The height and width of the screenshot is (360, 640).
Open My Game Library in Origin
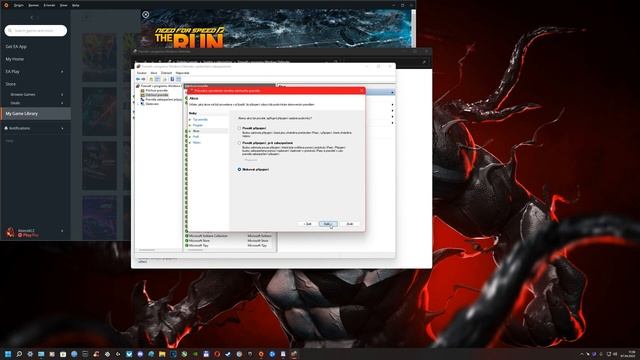pyautogui.click(x=36, y=113)
